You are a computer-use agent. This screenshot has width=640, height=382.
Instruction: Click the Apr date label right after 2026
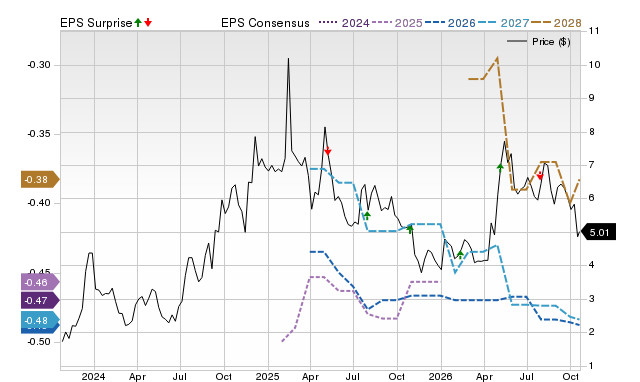484,376
